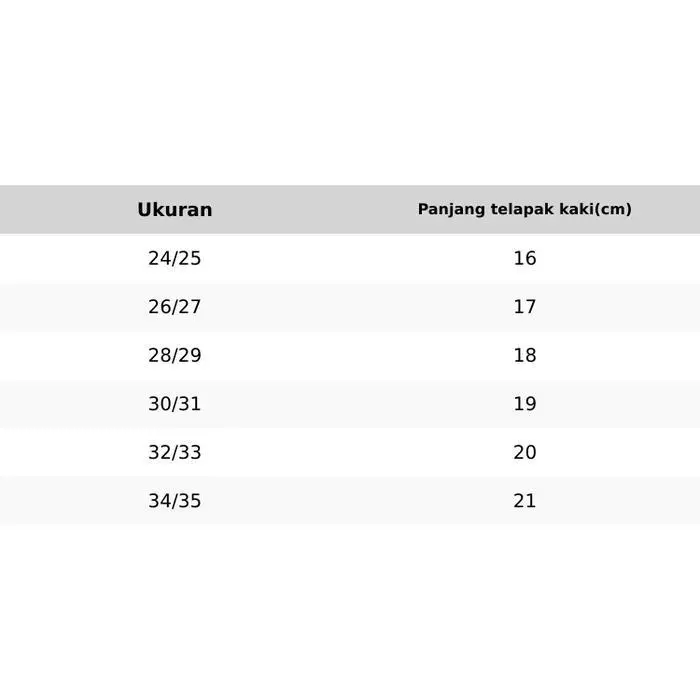Image resolution: width=700 pixels, height=700 pixels.
Task: Select the 32/33 size cell
Action: [175, 452]
